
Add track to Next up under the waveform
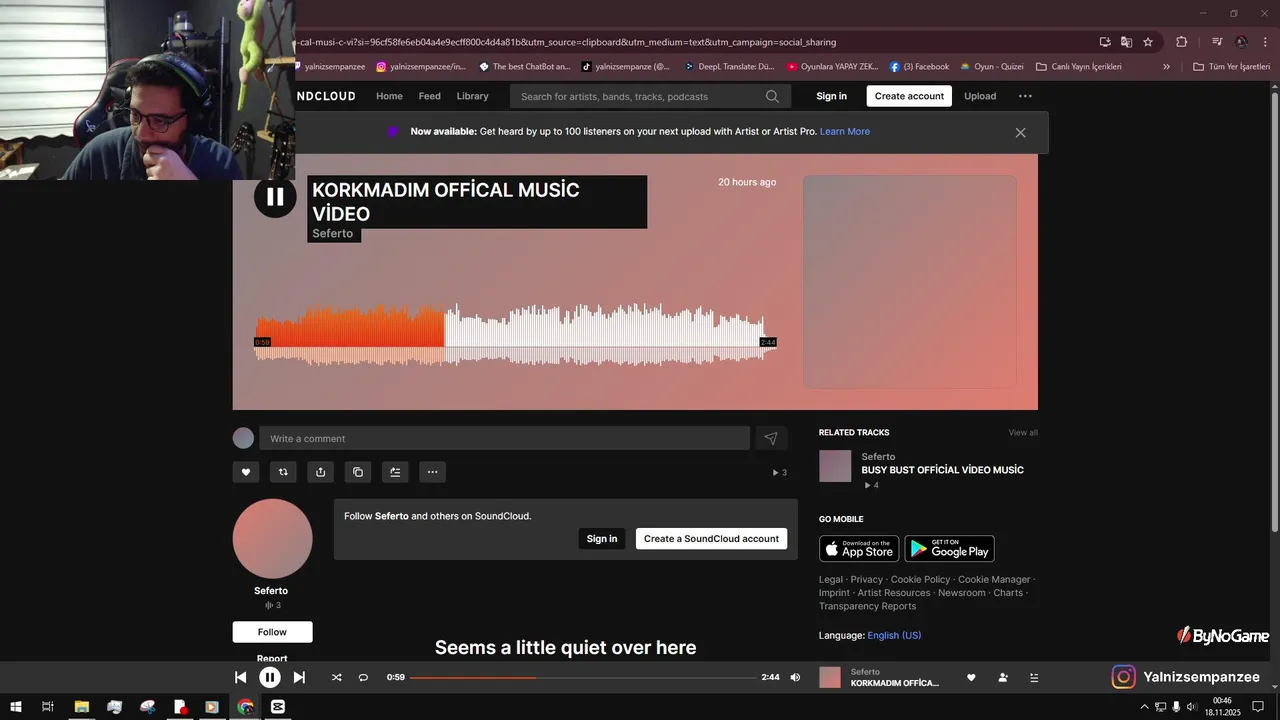(x=395, y=472)
